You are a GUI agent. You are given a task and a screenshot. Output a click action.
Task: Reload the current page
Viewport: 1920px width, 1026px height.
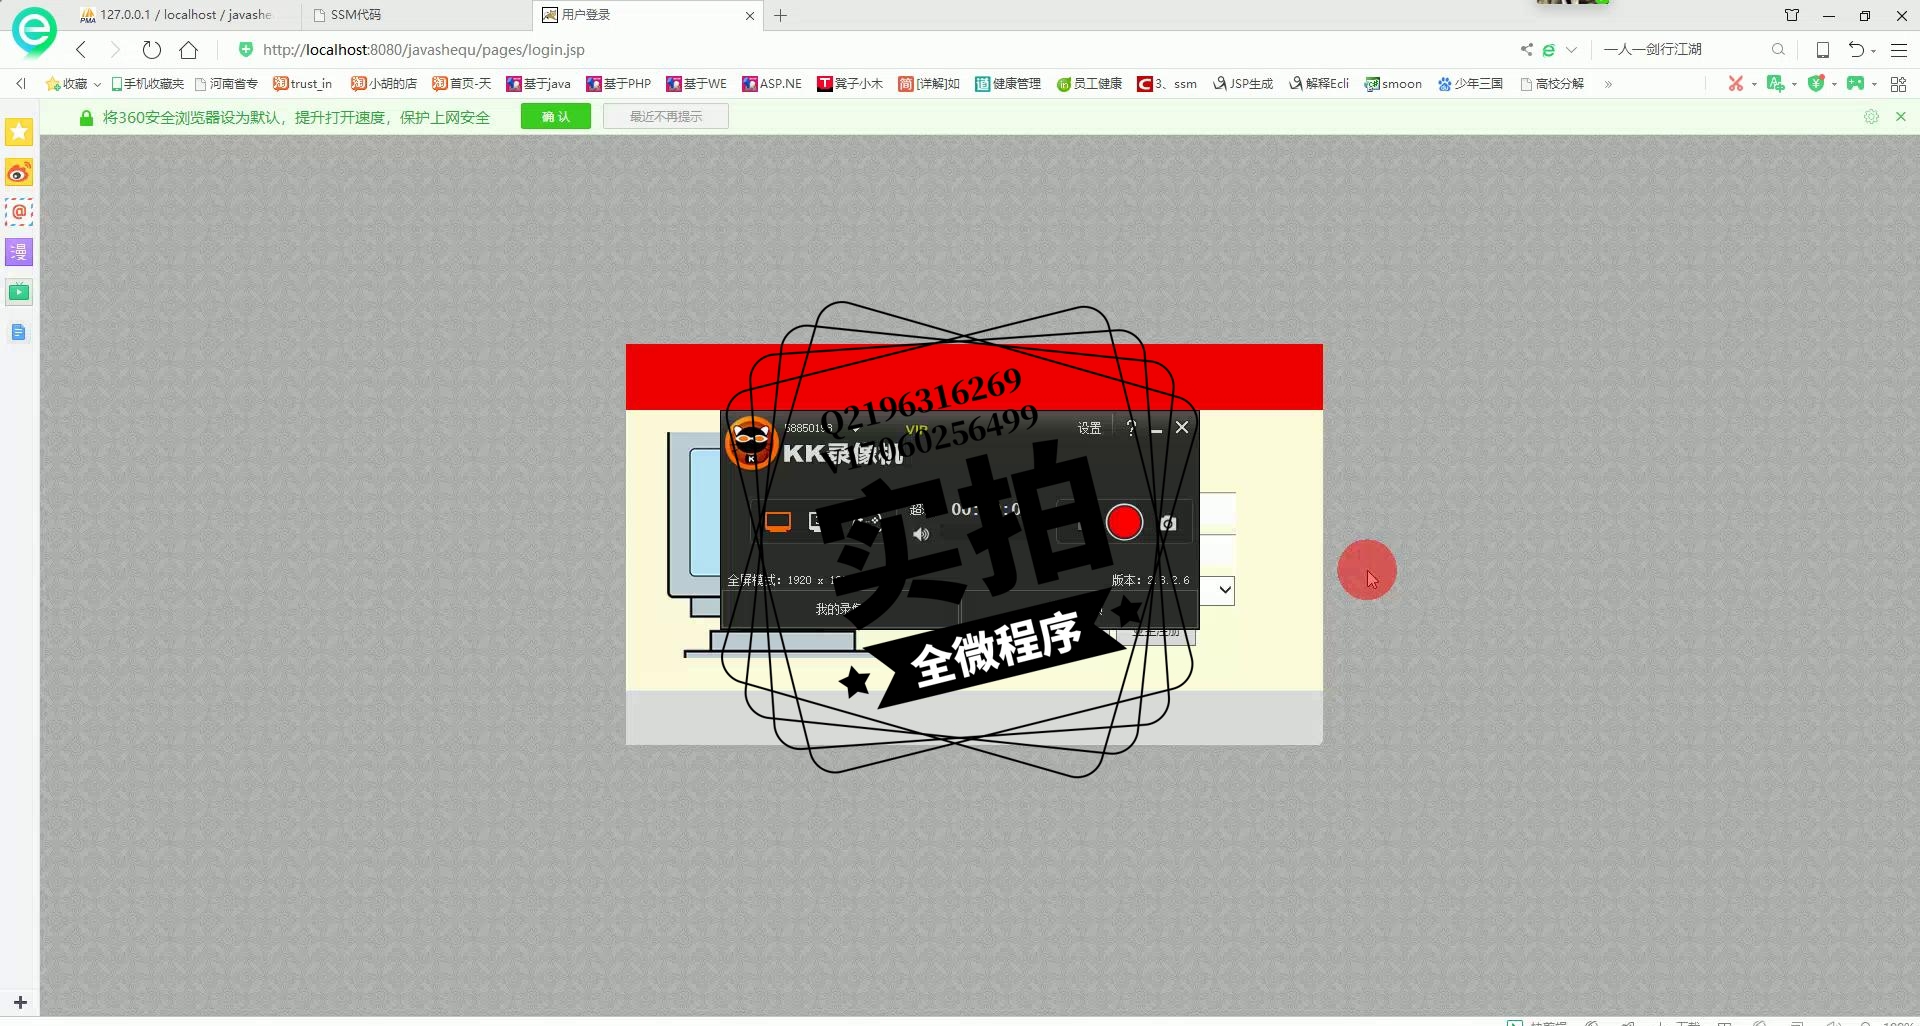click(152, 49)
